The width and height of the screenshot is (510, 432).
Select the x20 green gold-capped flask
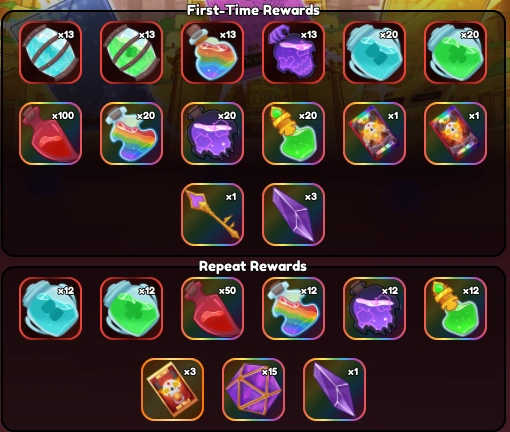(x=293, y=134)
